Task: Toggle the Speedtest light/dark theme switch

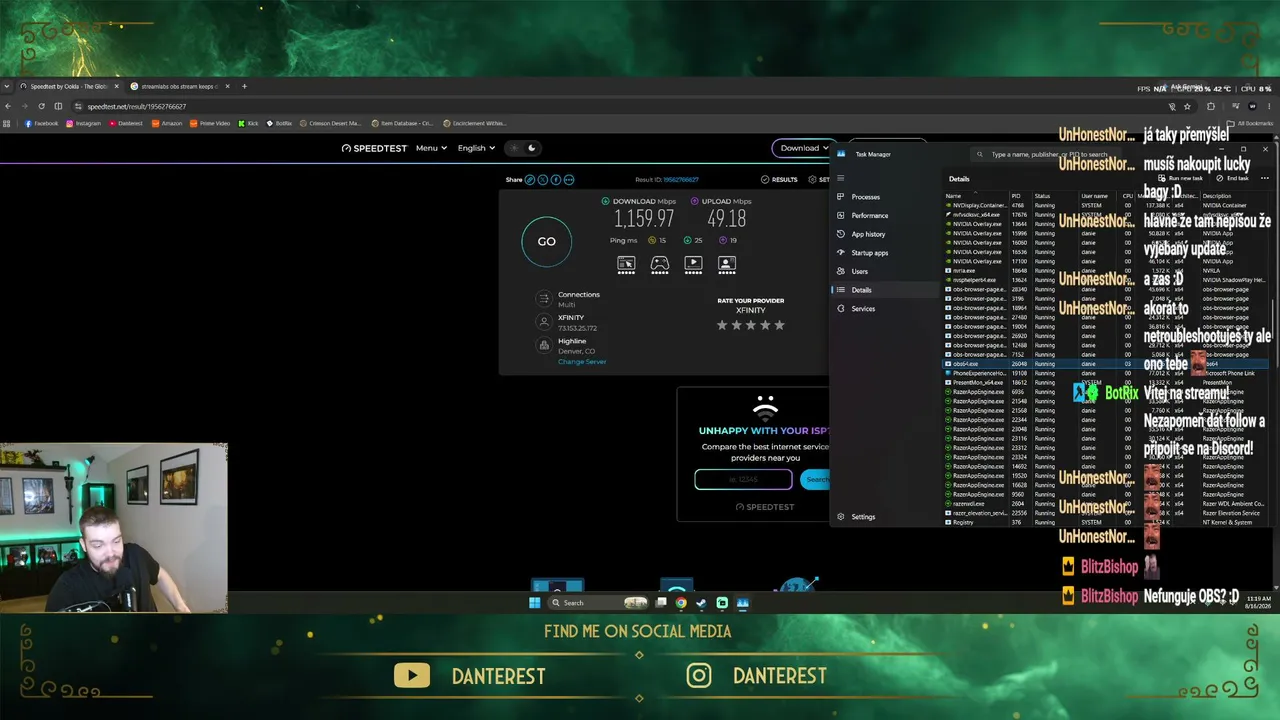Action: click(523, 148)
